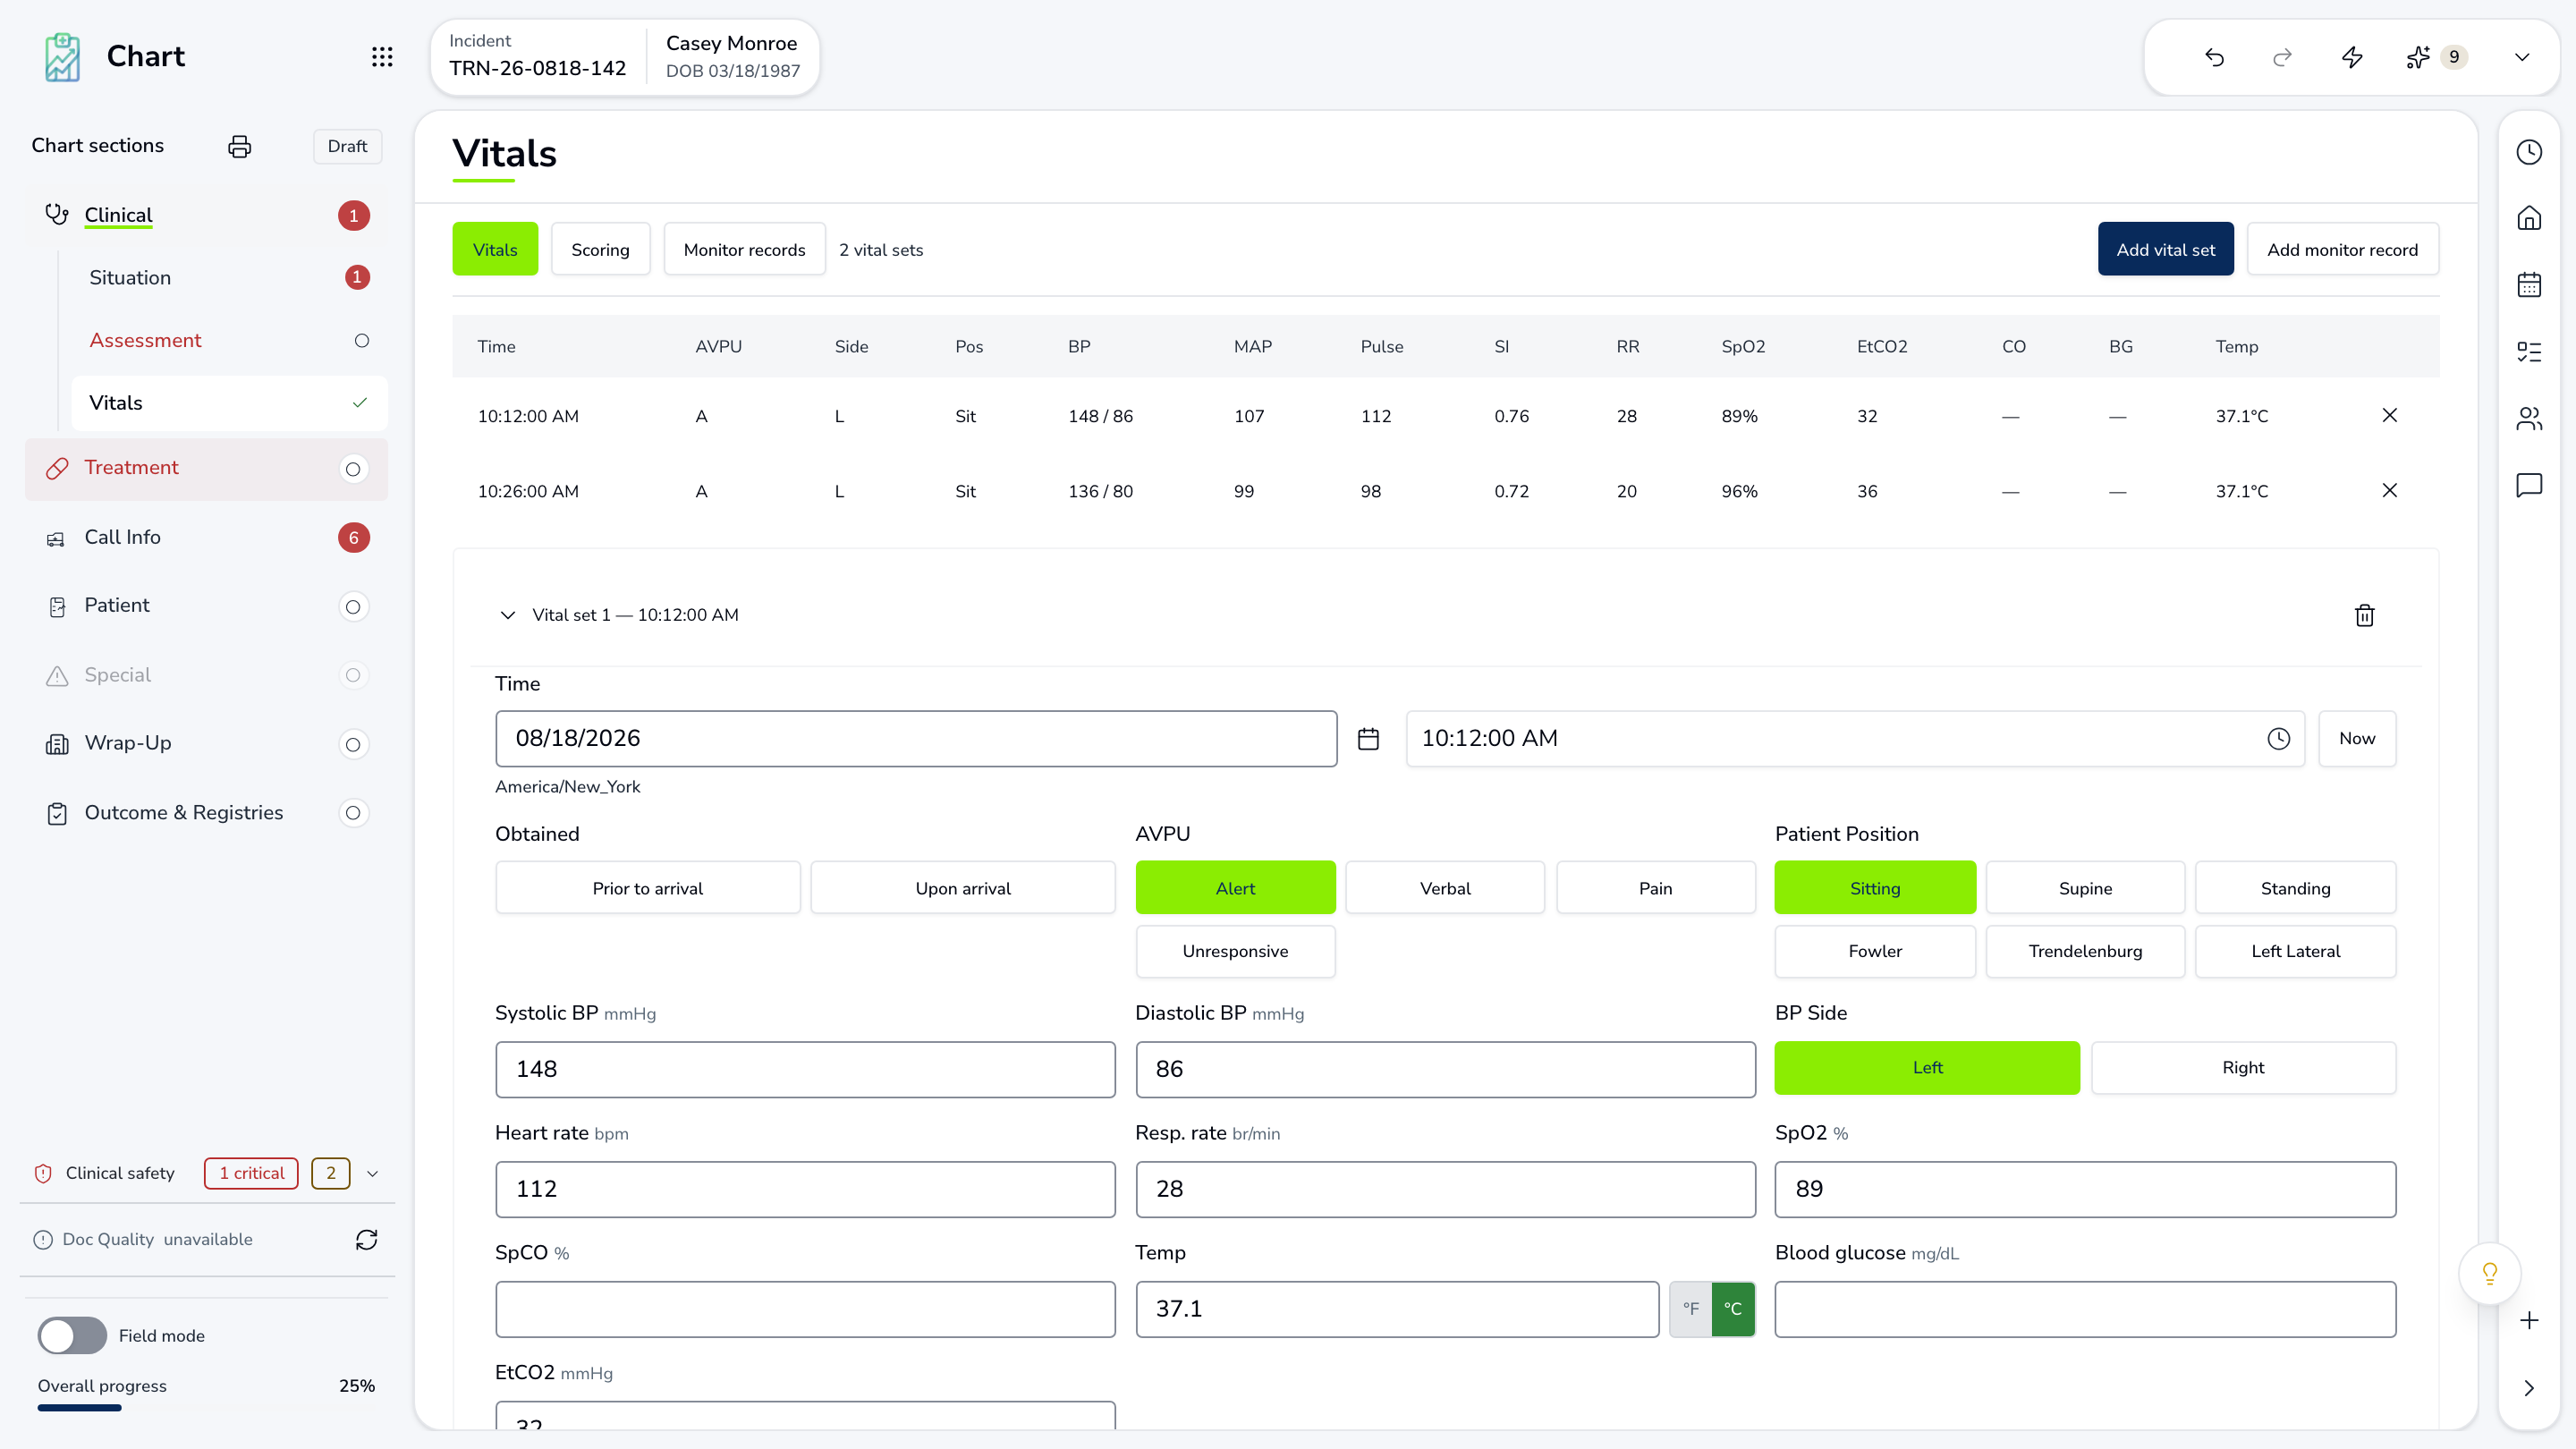
Task: Open the Scoring tab
Action: (x=600, y=249)
